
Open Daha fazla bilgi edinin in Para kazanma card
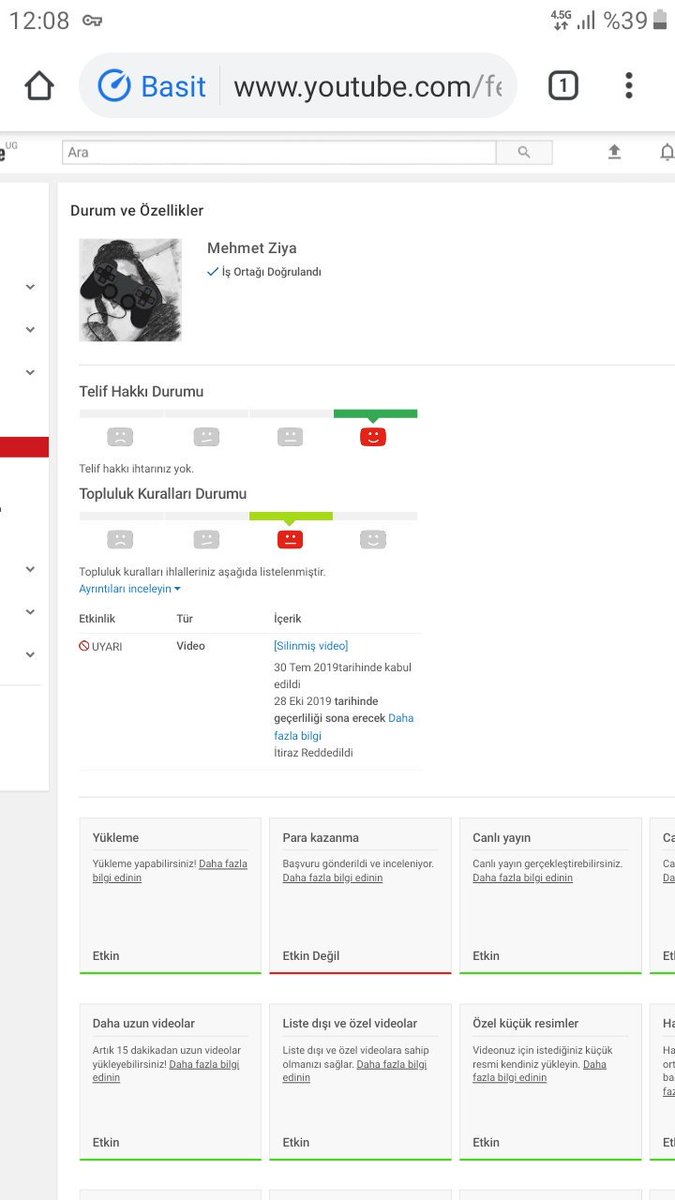pos(333,878)
